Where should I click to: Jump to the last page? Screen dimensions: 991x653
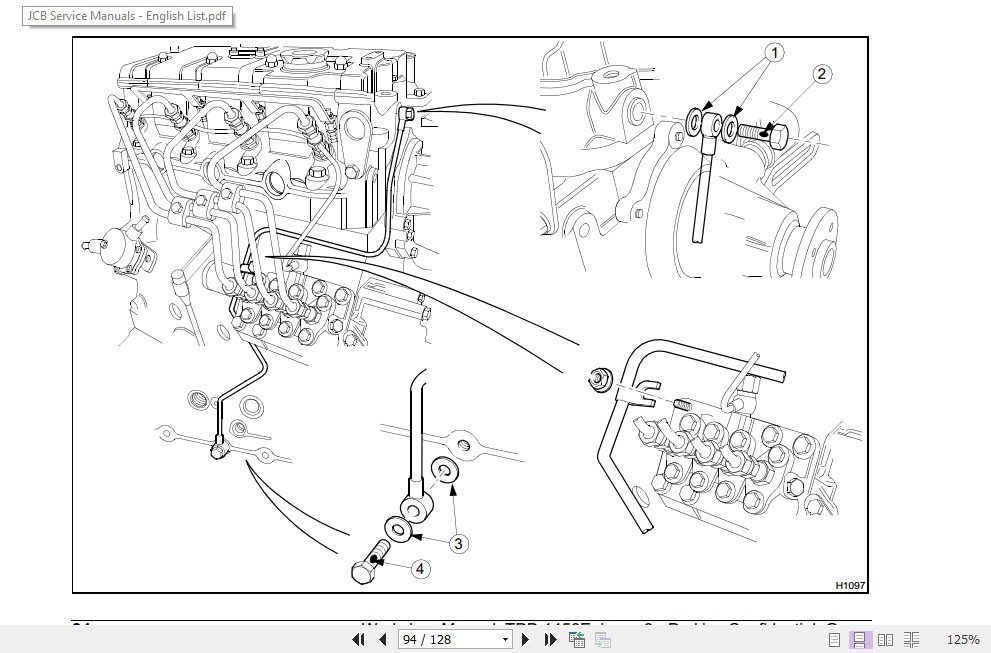(548, 639)
